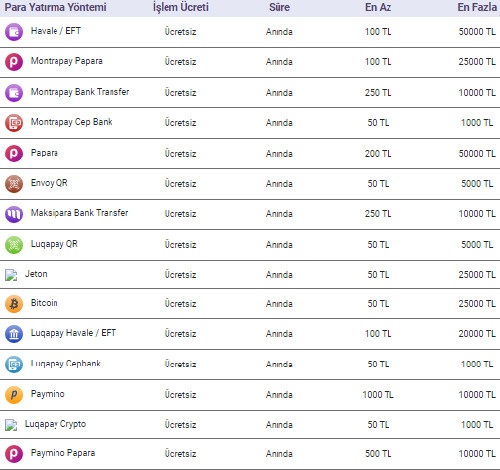Click Ücretsiz in the Maksipara Bank Transfer row
500x470 pixels.
pyautogui.click(x=180, y=214)
